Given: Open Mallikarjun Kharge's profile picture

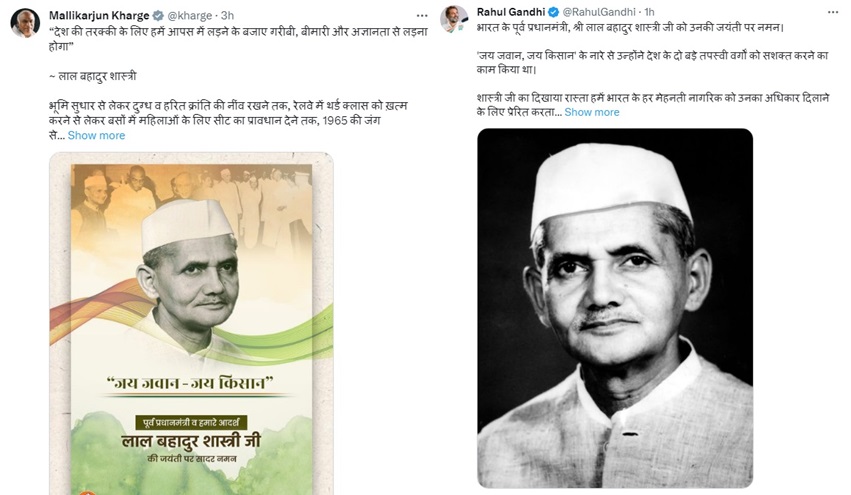Looking at the screenshot, I should [25, 24].
